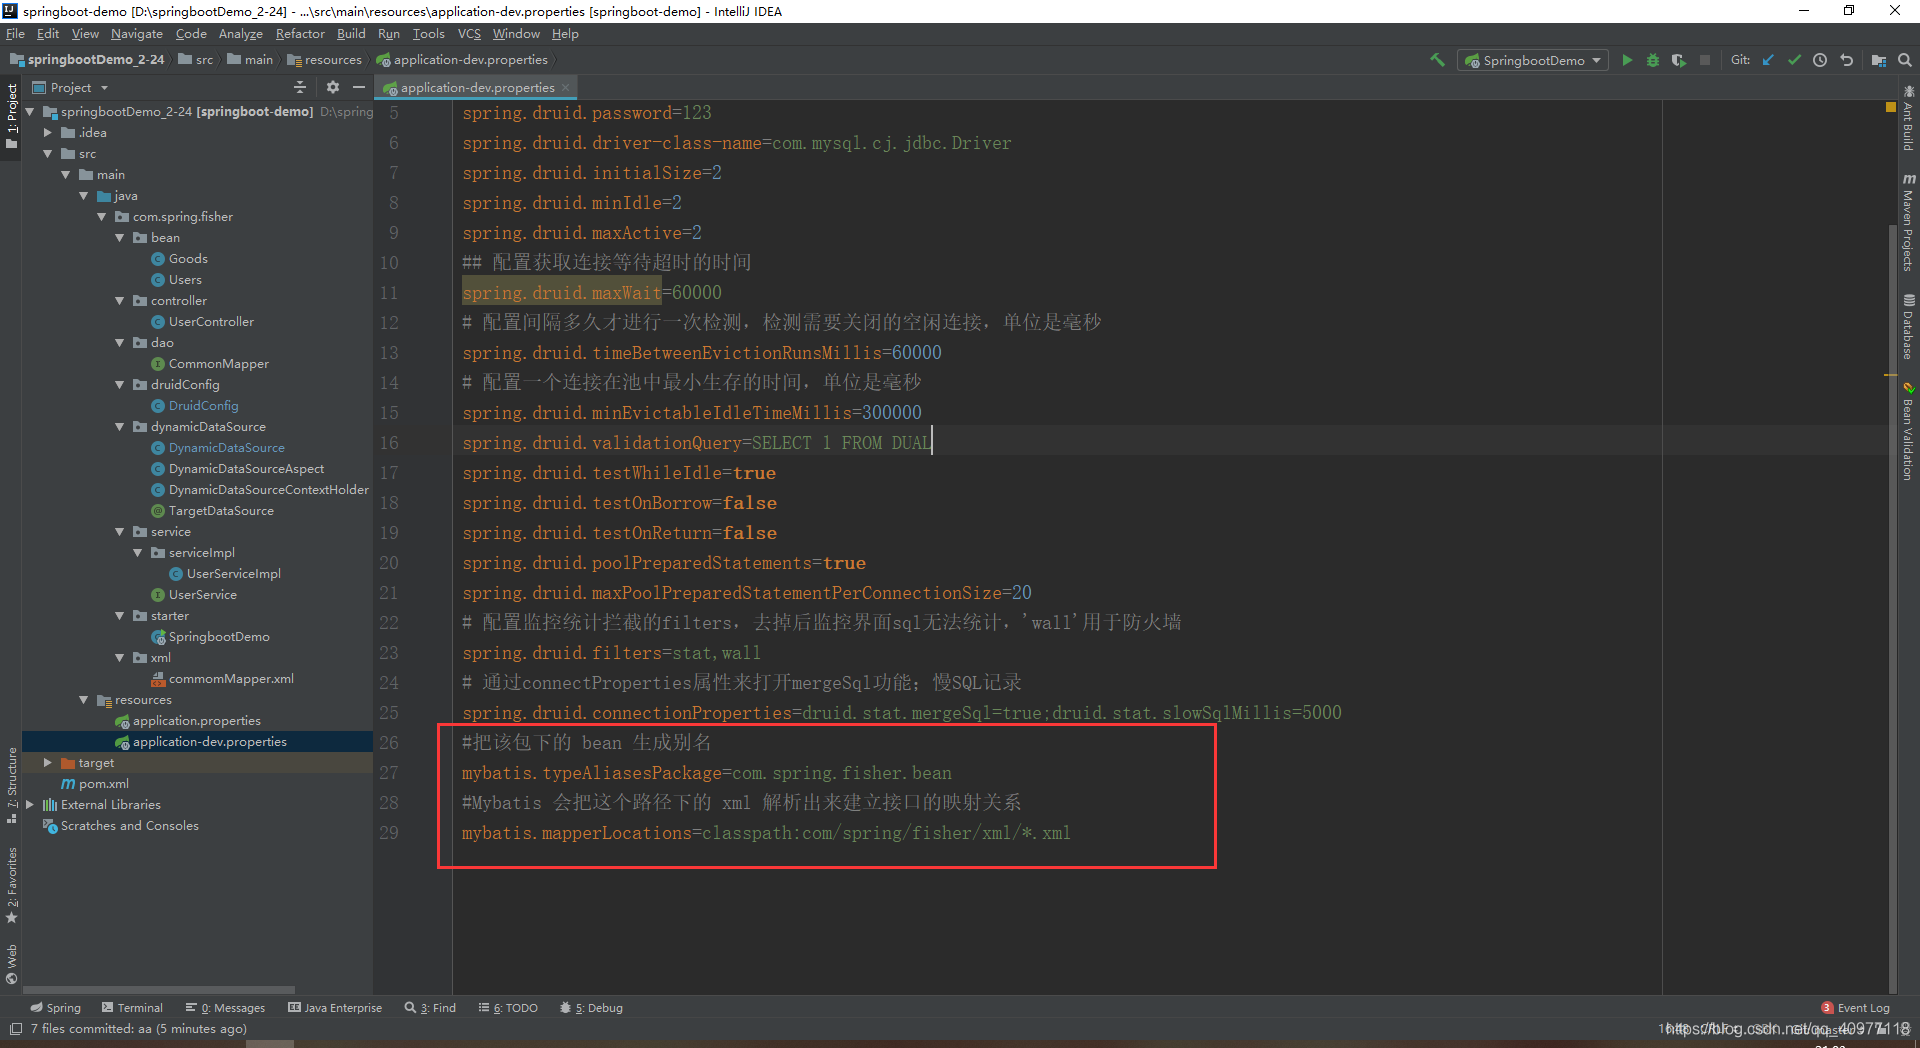This screenshot has width=1920, height=1048.
Task: Expand the .idea folder
Action: [48, 133]
